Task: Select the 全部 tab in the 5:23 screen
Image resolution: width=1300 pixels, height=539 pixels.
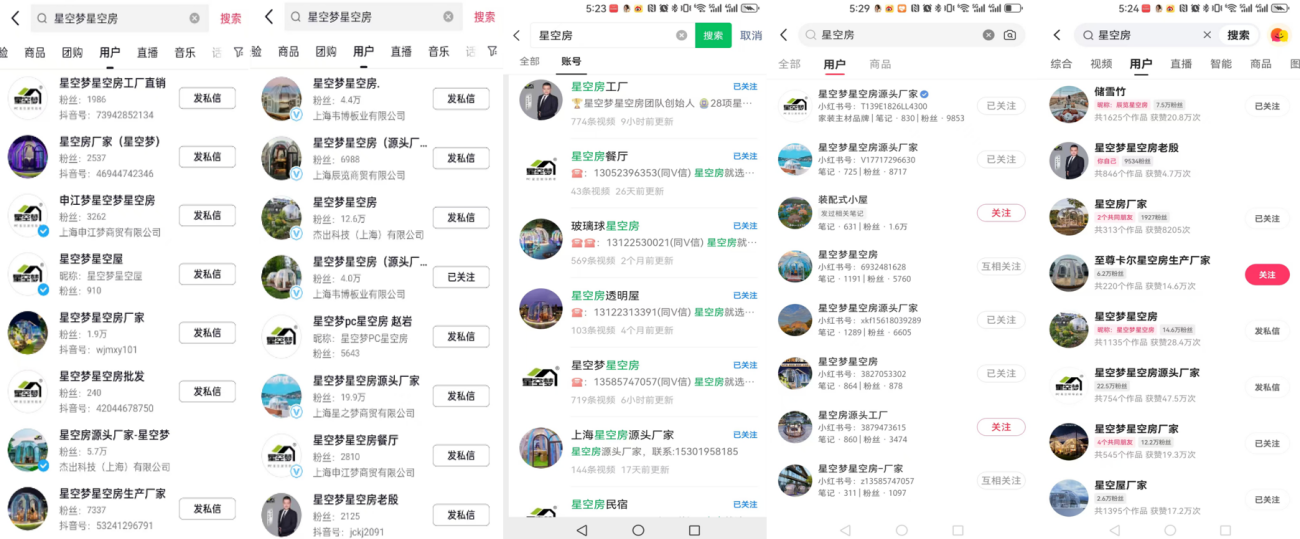Action: (529, 62)
